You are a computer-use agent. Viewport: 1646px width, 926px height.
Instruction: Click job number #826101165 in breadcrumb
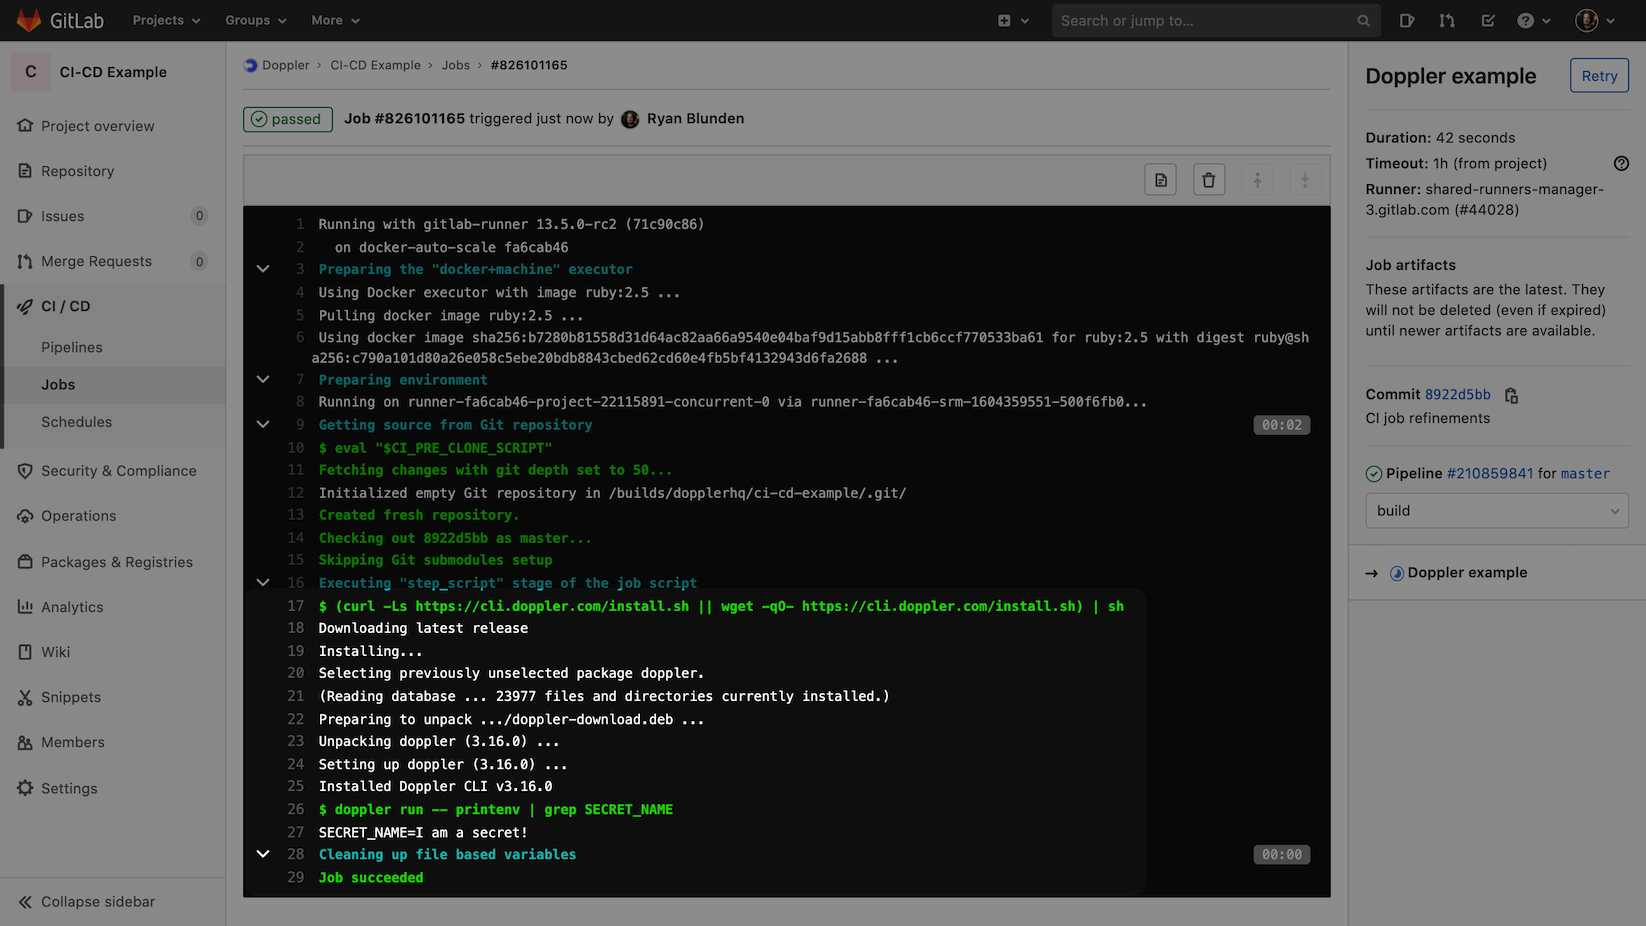pos(529,65)
